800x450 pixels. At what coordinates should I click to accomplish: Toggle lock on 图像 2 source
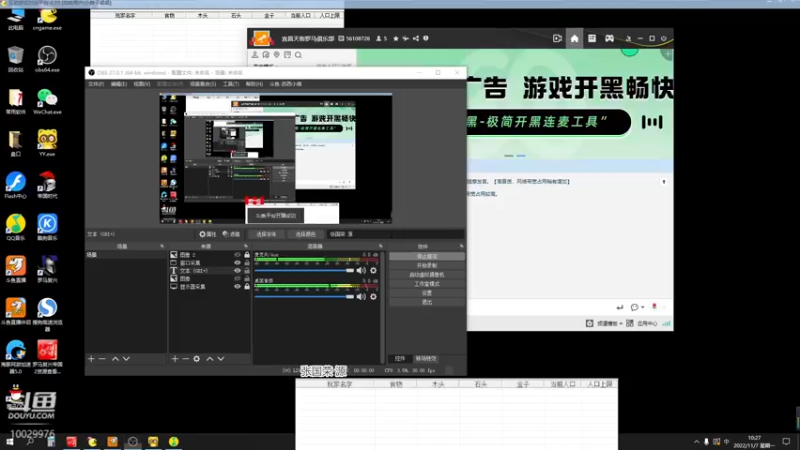click(247, 255)
